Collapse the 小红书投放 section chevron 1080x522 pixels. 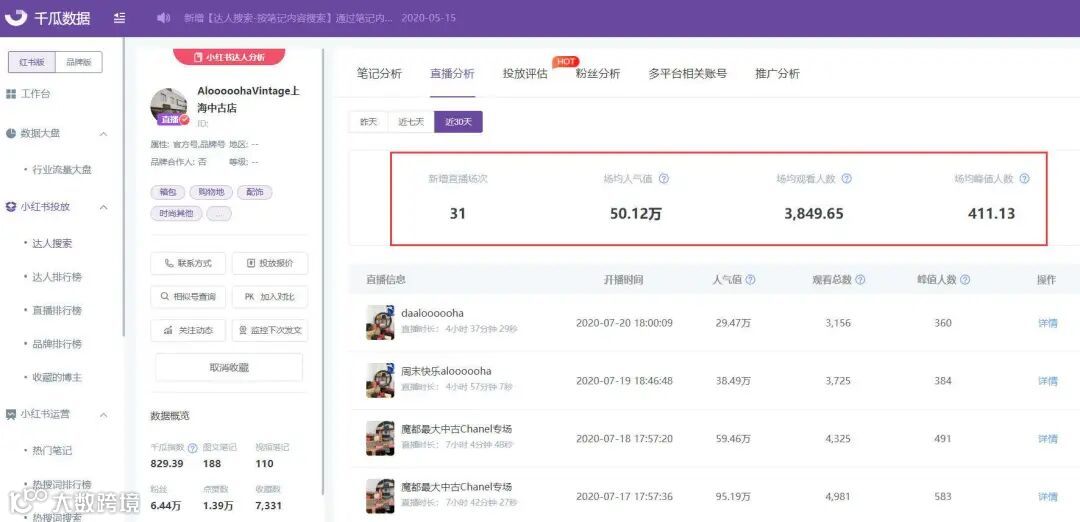[x=103, y=207]
